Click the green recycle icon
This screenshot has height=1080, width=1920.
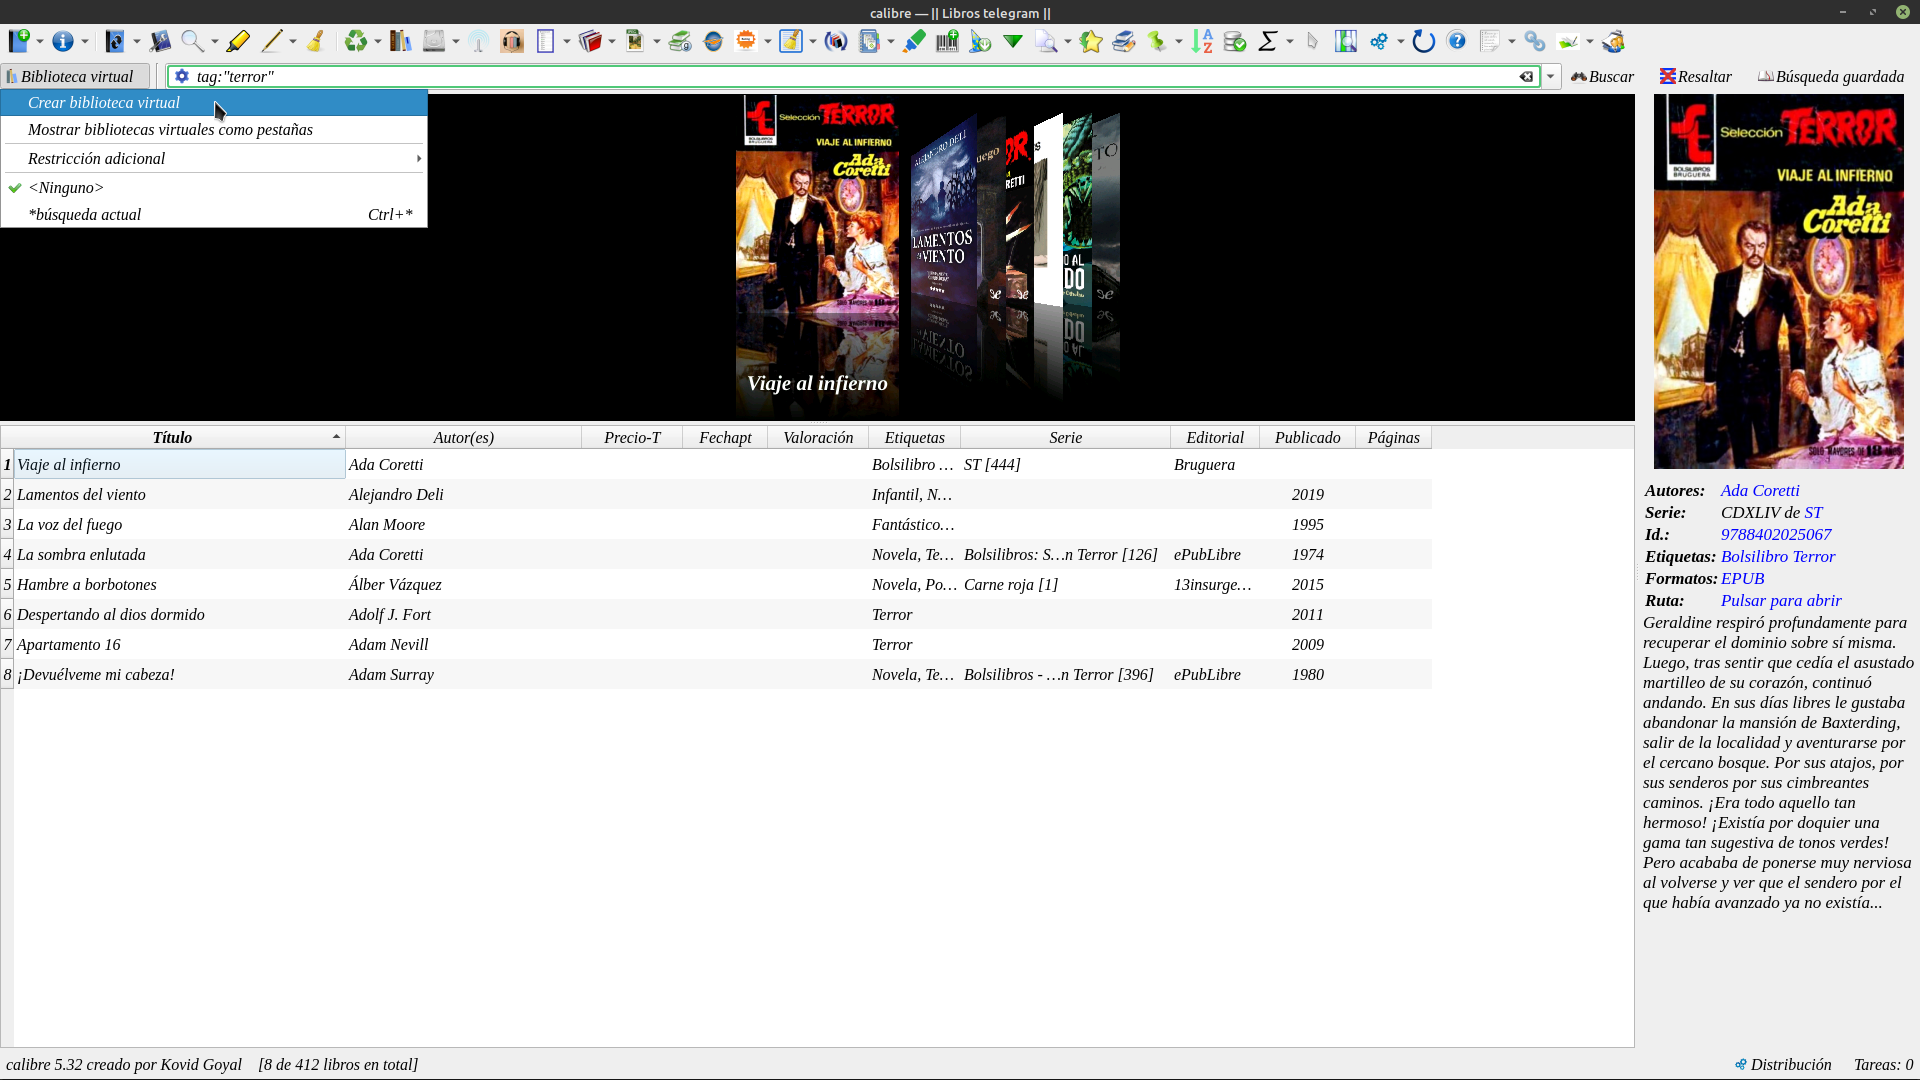click(x=355, y=41)
